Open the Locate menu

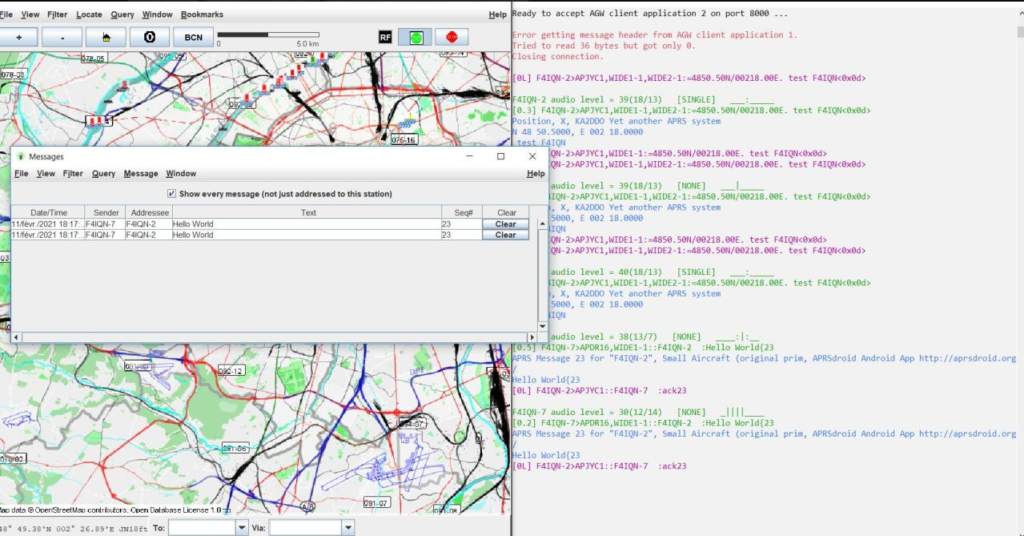click(x=89, y=15)
